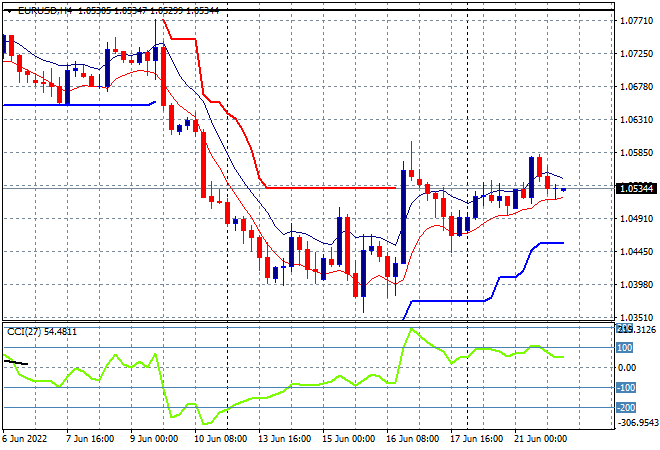The height and width of the screenshot is (450, 660).
Task: Click the 1.03980 price axis label
Action: coord(636,285)
